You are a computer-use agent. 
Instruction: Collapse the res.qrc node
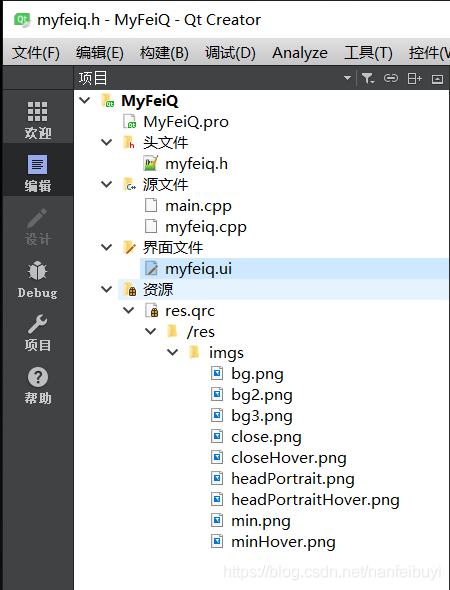tap(129, 310)
